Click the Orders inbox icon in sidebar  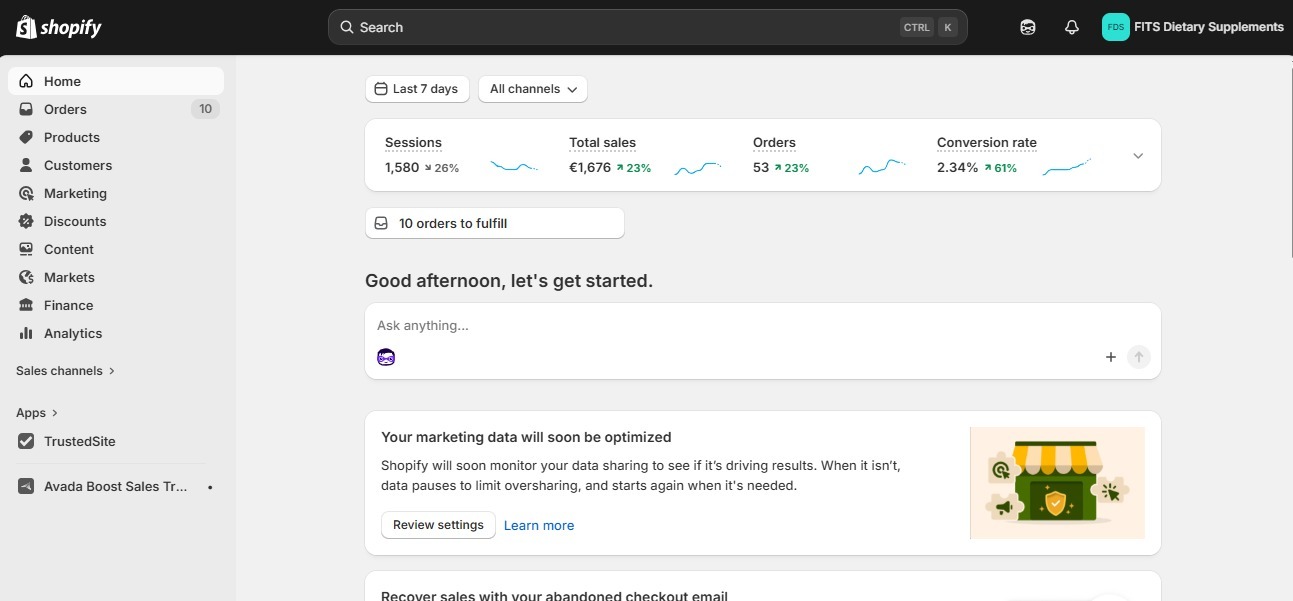pyautogui.click(x=26, y=109)
